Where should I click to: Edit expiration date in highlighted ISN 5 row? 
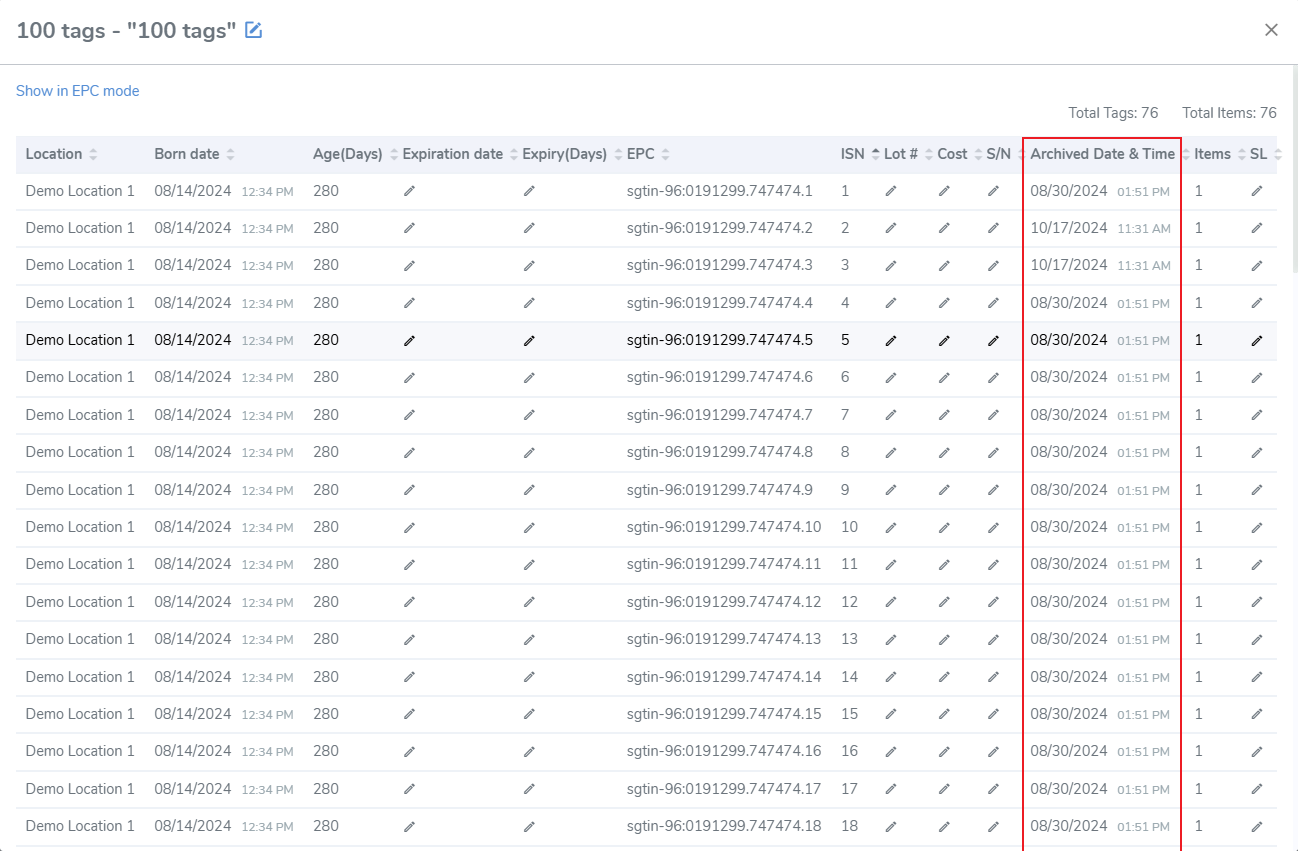pyautogui.click(x=409, y=341)
